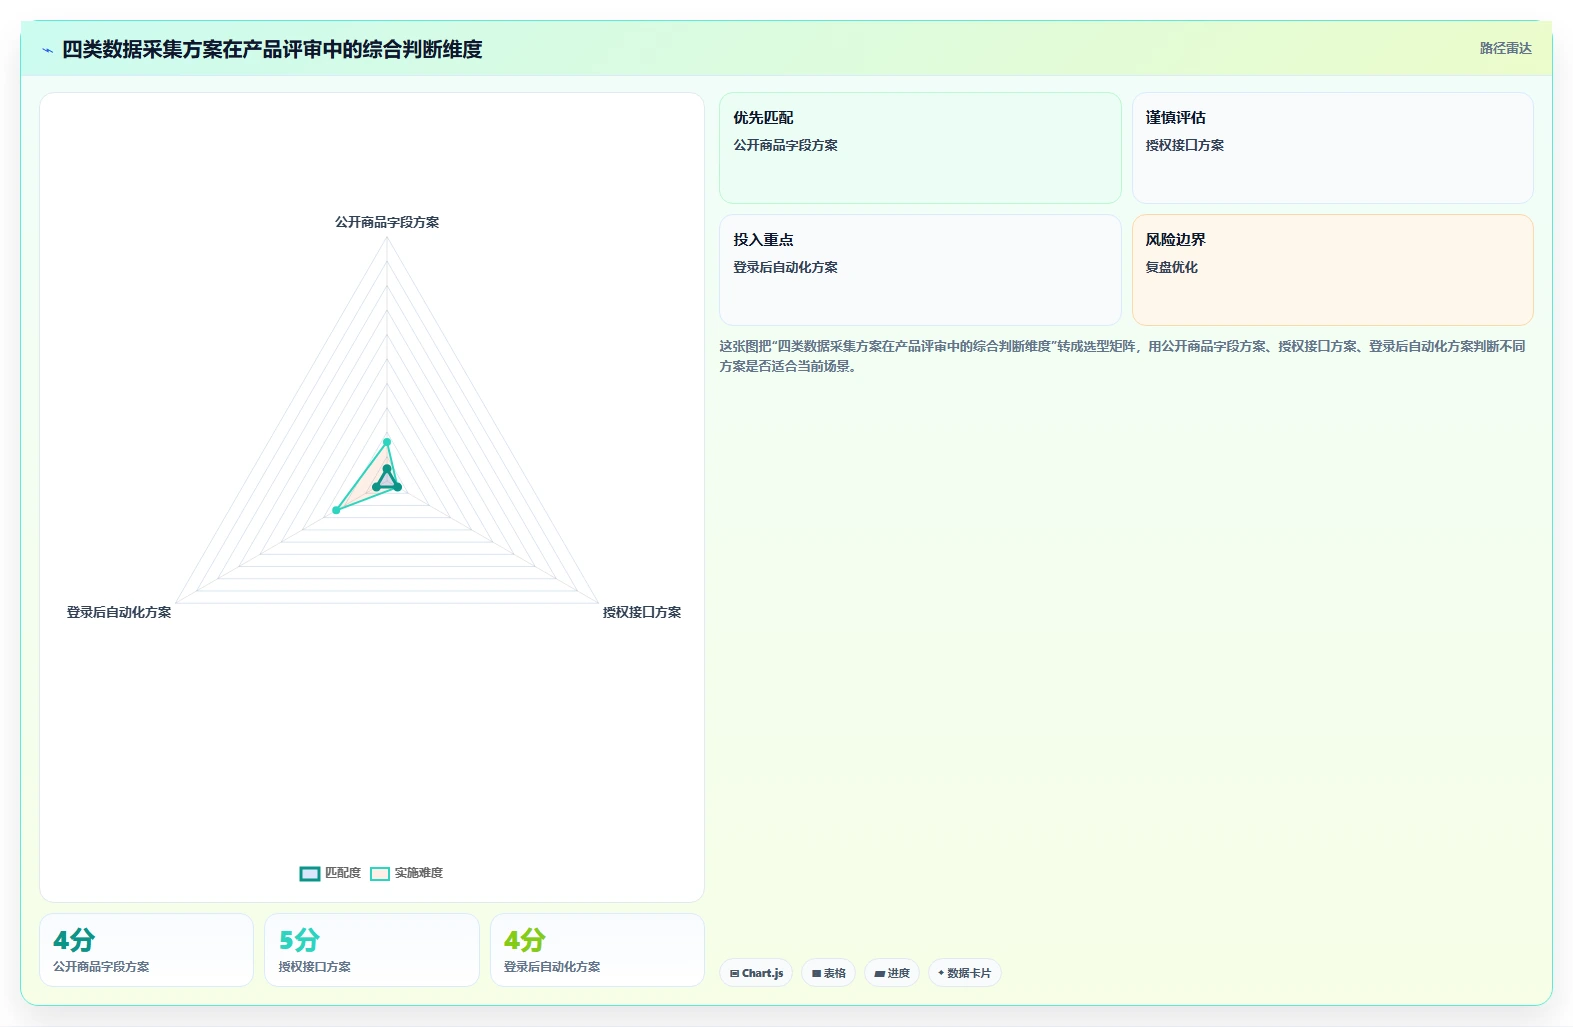This screenshot has width=1573, height=1027.
Task: Click the icon in the 表格 tag
Action: pos(816,973)
